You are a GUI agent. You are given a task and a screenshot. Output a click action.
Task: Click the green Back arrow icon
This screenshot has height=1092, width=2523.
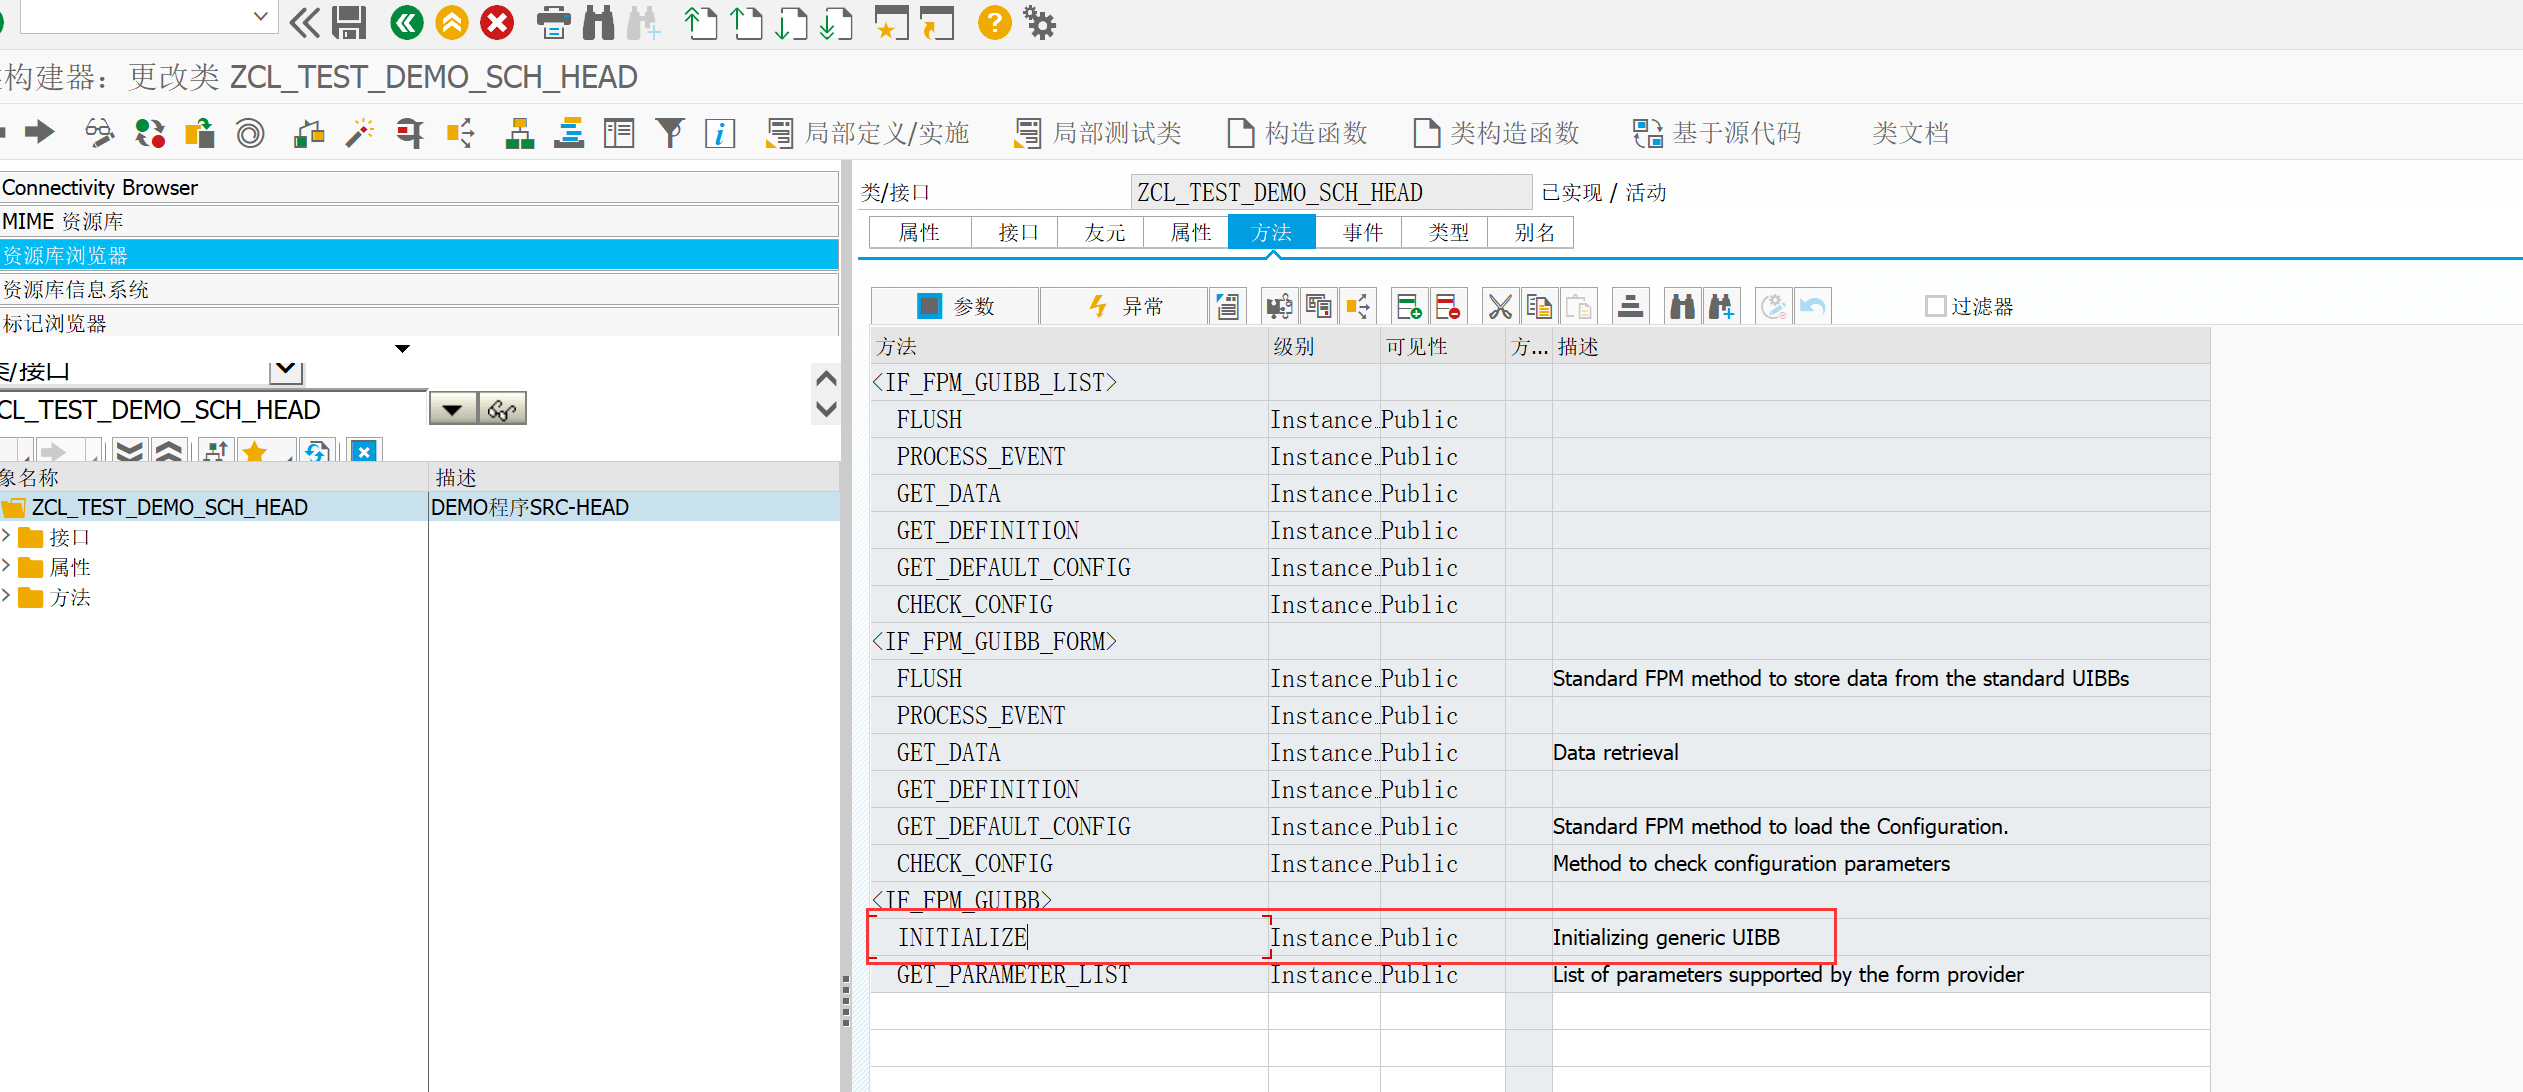tap(406, 22)
